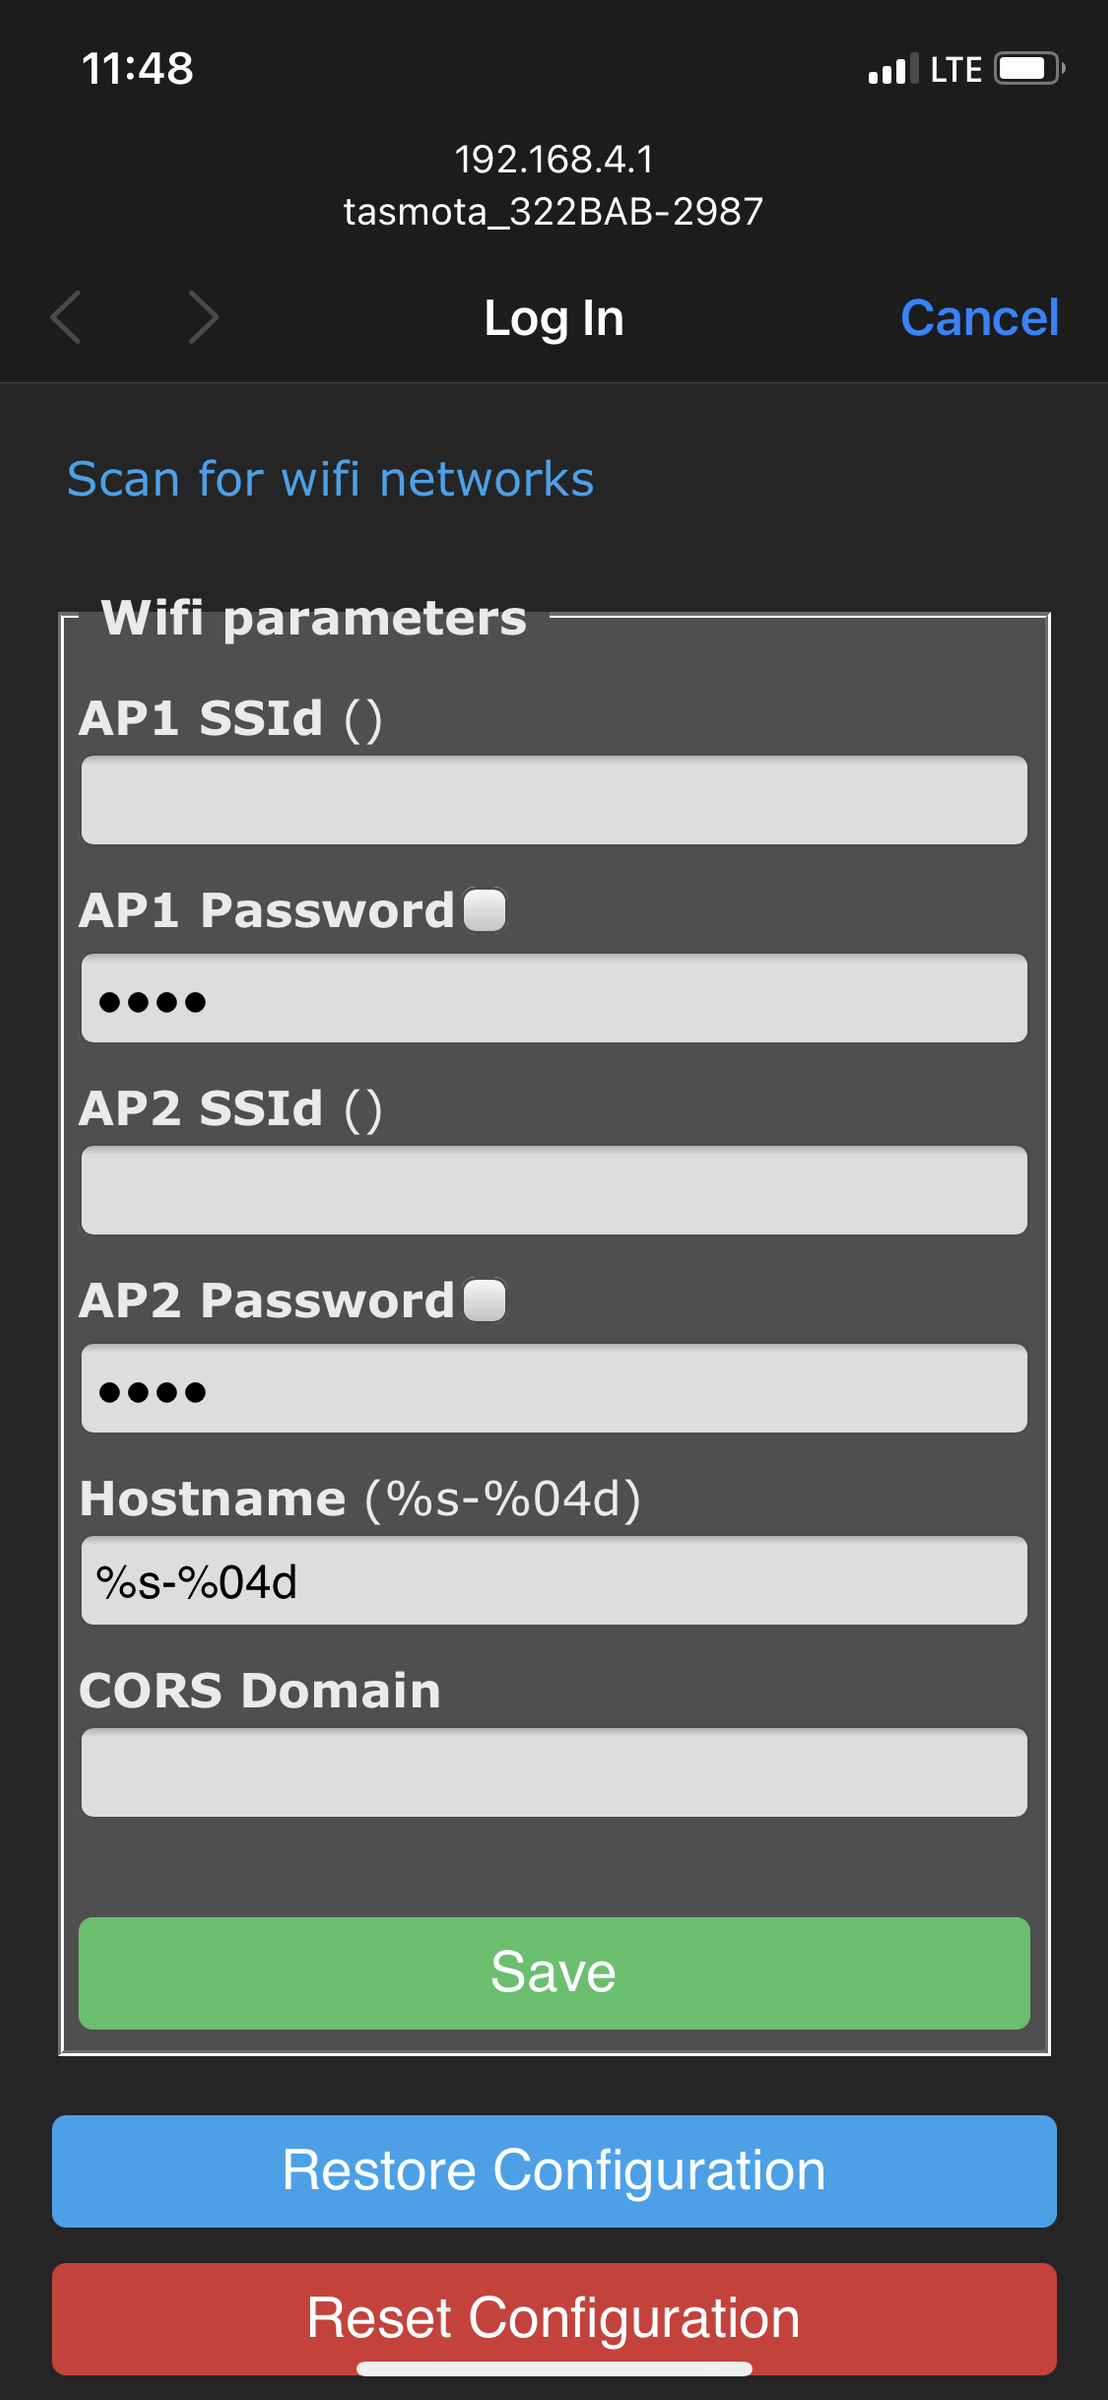Click Restore Configuration button
The image size is (1108, 2400).
pos(554,2171)
